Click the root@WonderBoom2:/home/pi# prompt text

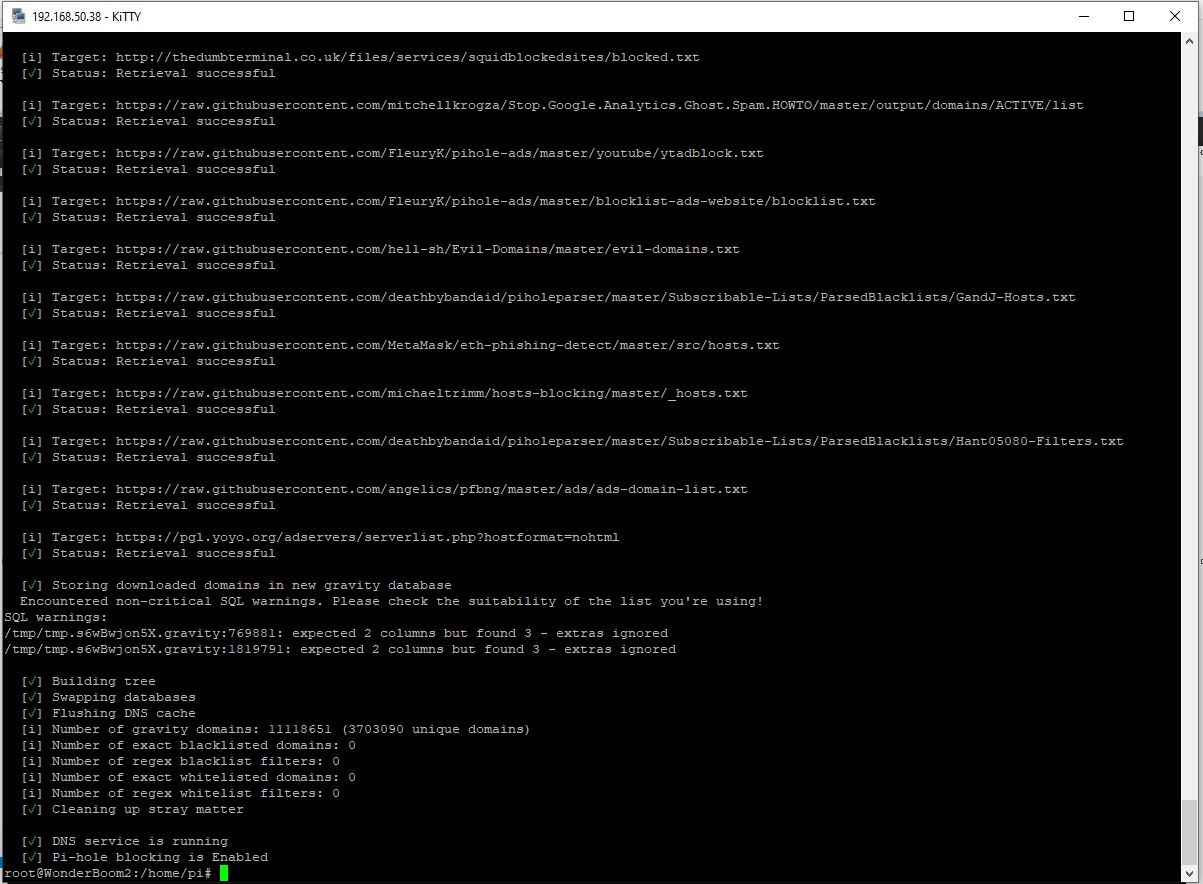[108, 873]
